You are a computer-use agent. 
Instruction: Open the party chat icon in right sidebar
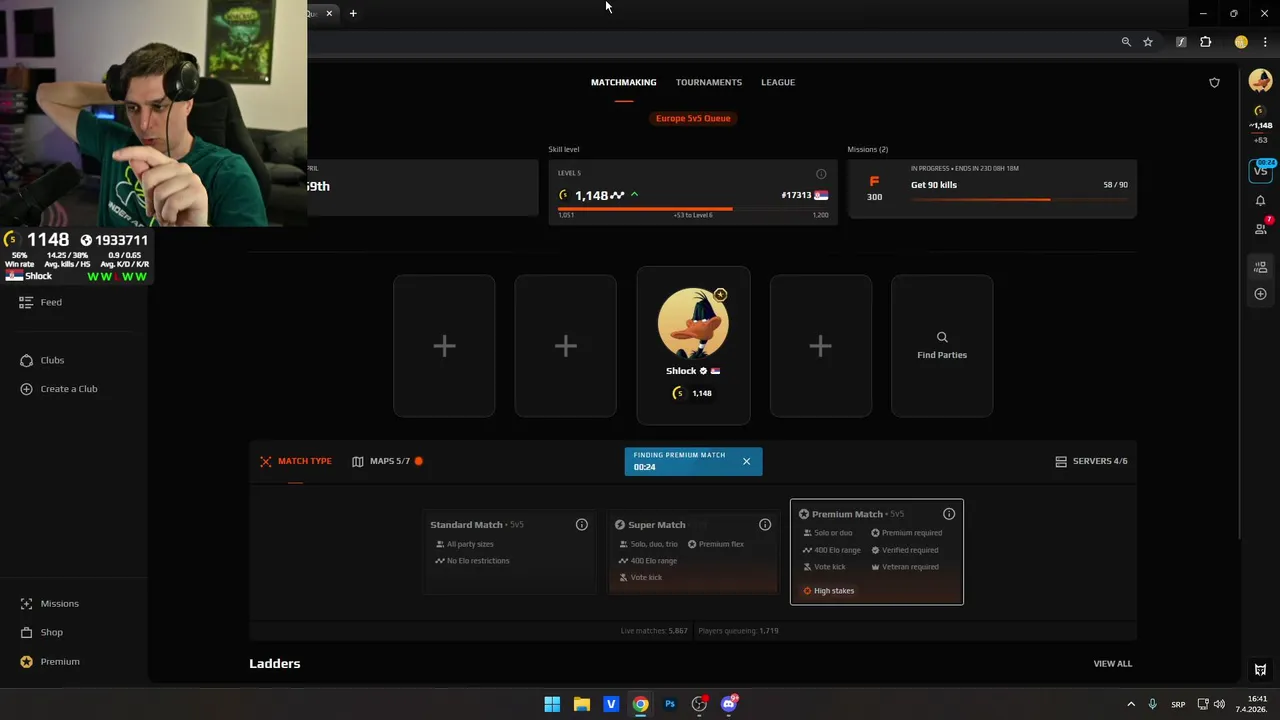(x=1260, y=266)
